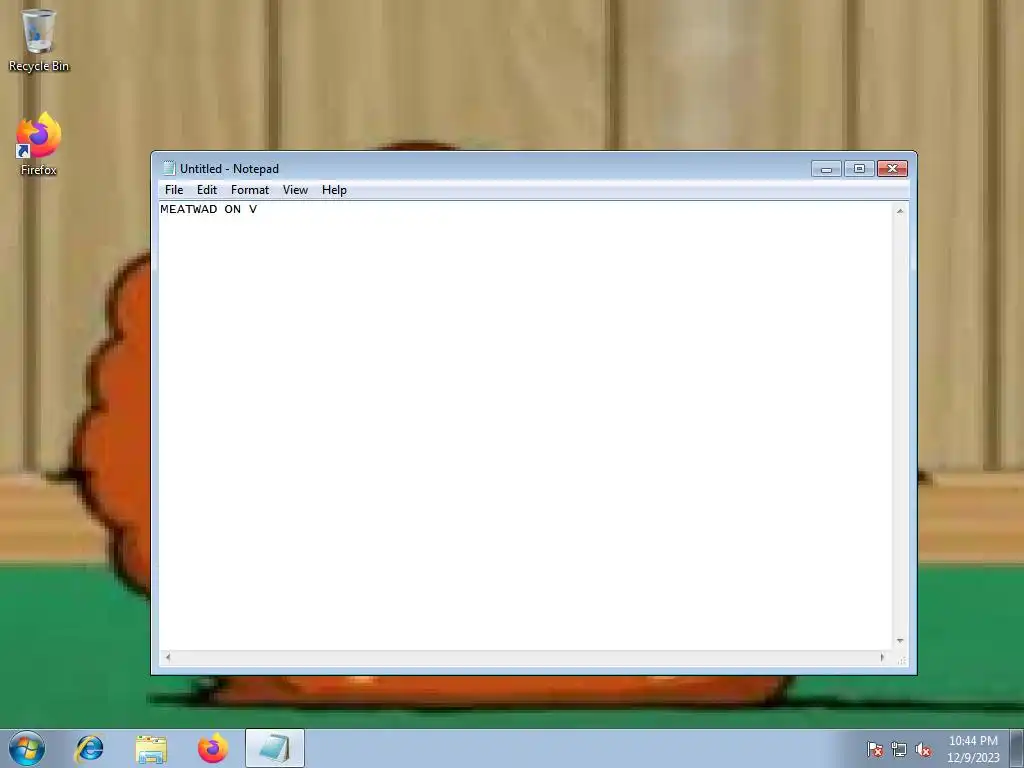This screenshot has height=768, width=1024.
Task: Click the vertical scrollbar up arrow in Notepad
Action: 900,211
